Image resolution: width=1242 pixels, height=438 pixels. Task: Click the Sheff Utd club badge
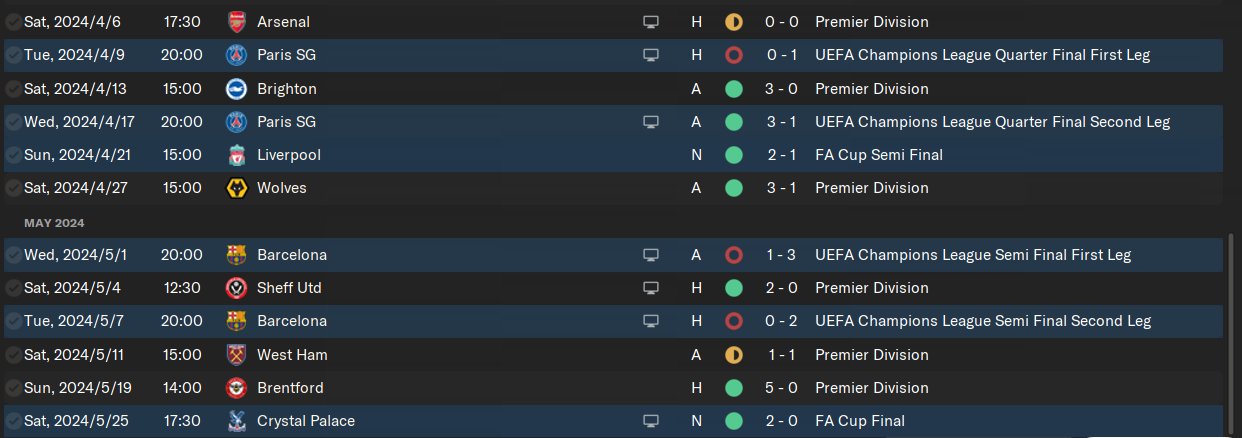(236, 288)
